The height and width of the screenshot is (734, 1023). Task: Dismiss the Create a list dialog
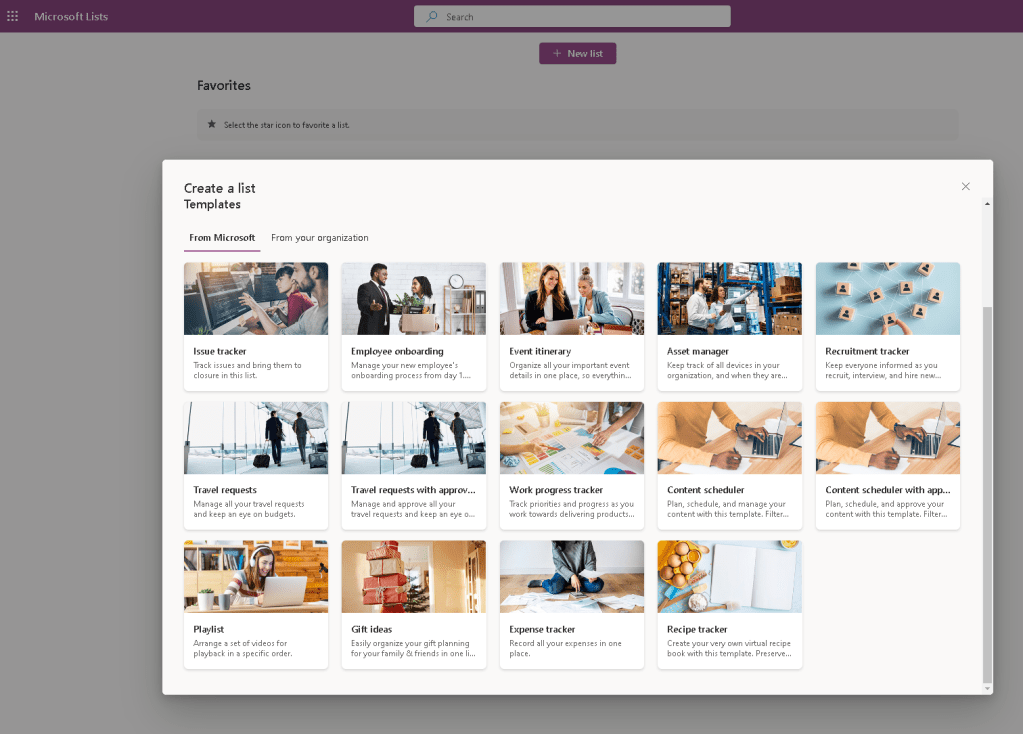pos(965,186)
